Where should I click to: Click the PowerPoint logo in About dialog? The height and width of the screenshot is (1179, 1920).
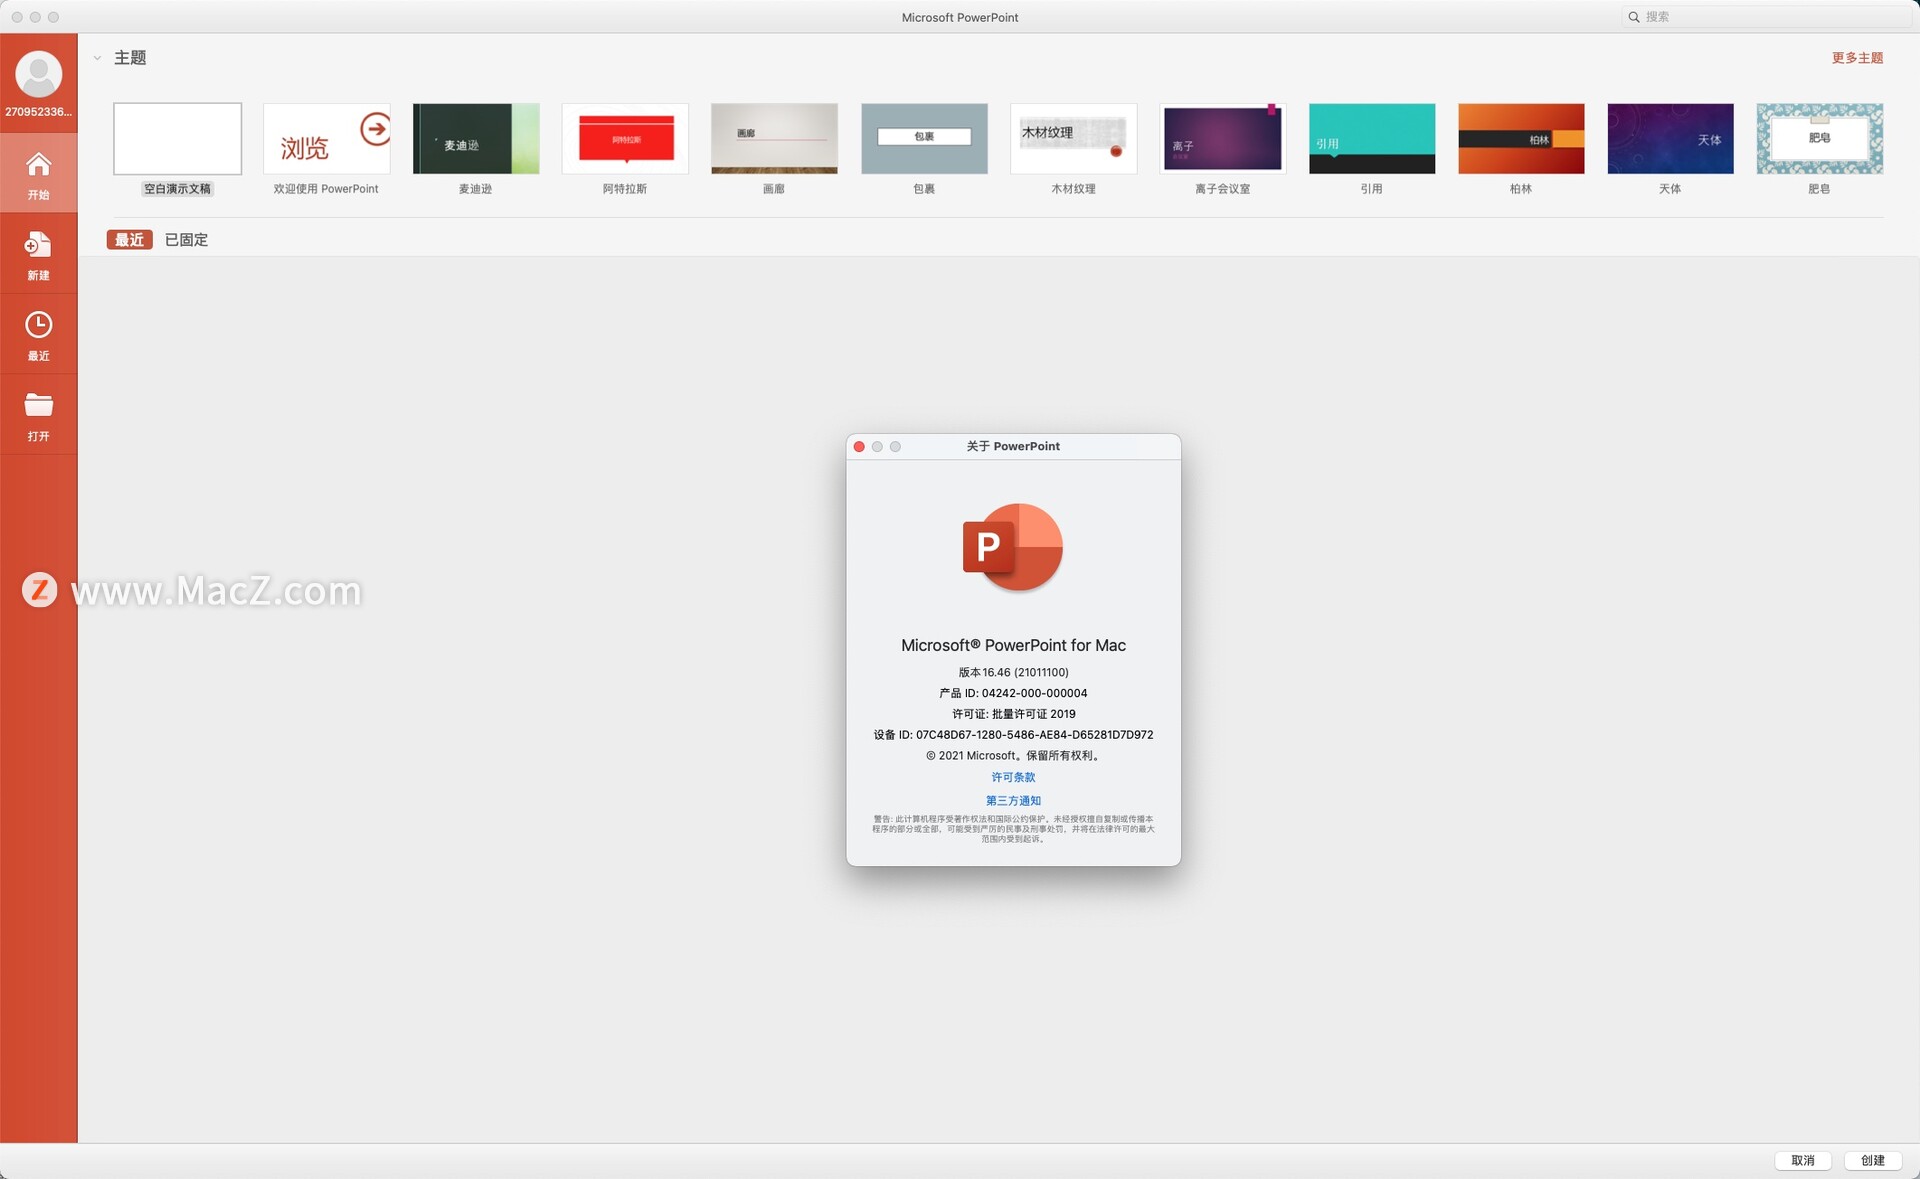pyautogui.click(x=1013, y=547)
